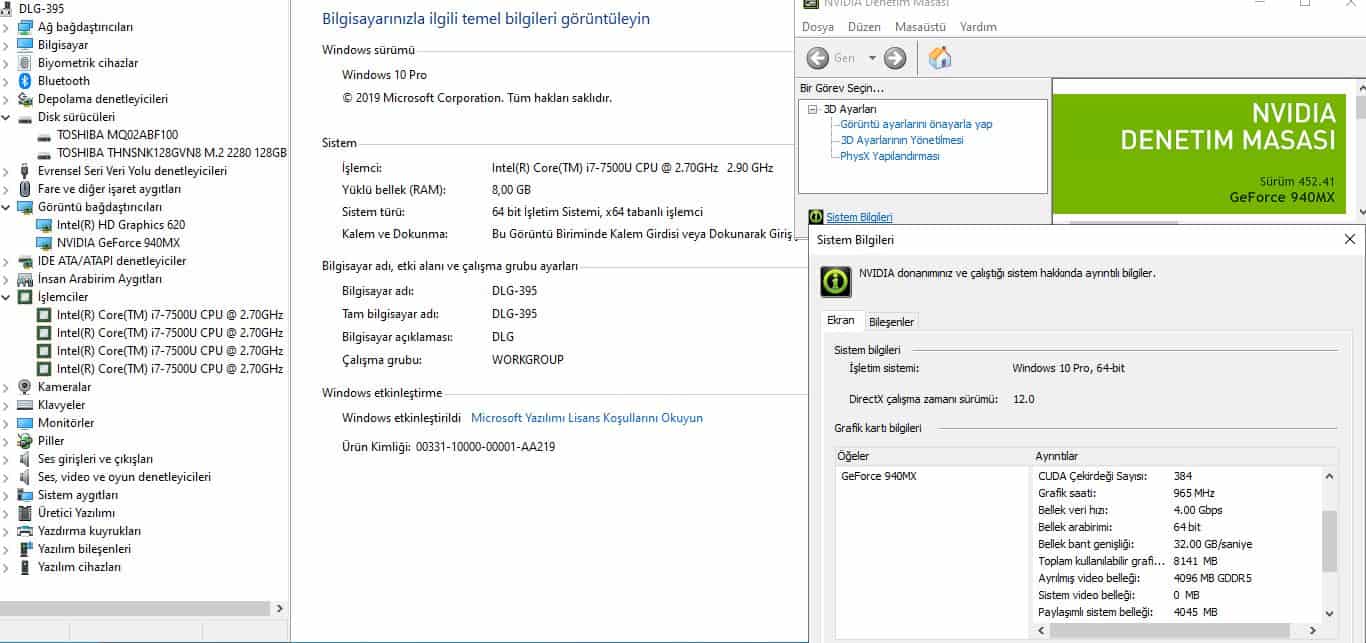Image resolution: width=1366 pixels, height=643 pixels.
Task: Switch to the Bileşenler tab
Action: pyautogui.click(x=891, y=321)
